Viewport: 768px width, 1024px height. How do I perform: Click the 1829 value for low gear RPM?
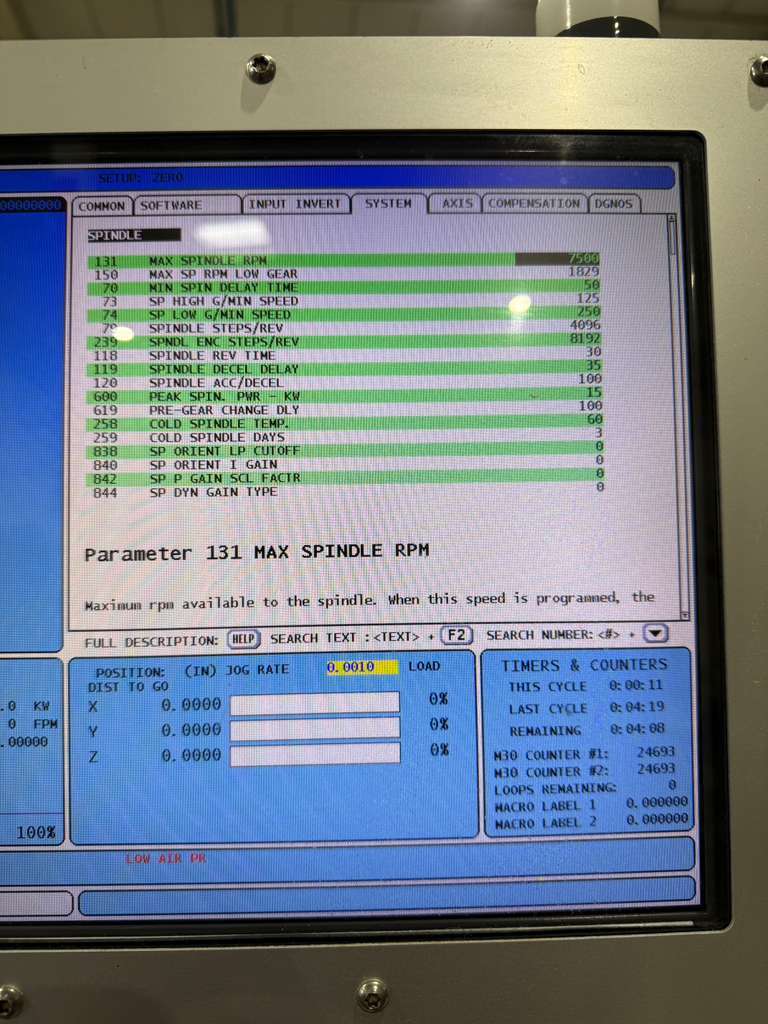pyautogui.click(x=583, y=272)
